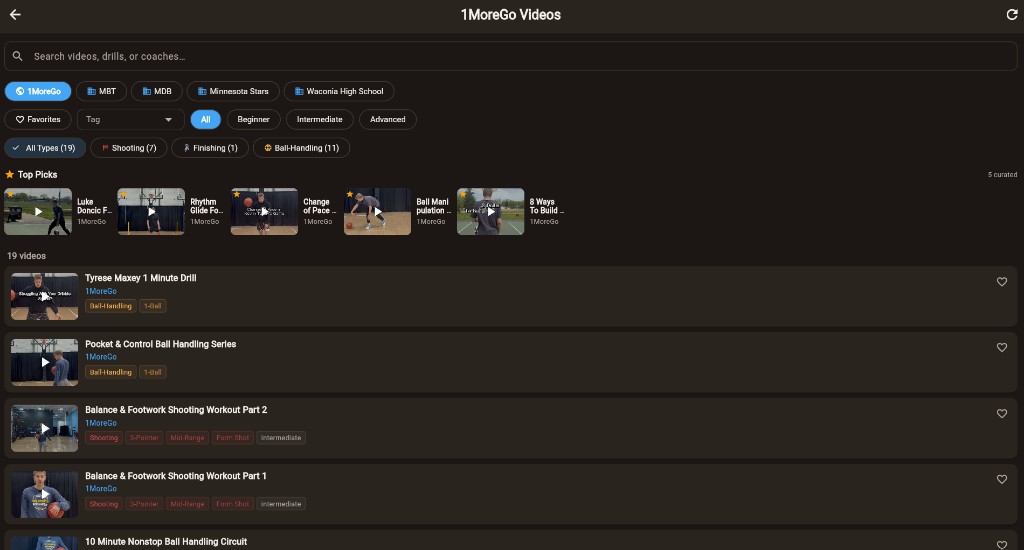The width and height of the screenshot is (1024, 550).
Task: Select the 1MoreGo source chip
Action: 38,91
